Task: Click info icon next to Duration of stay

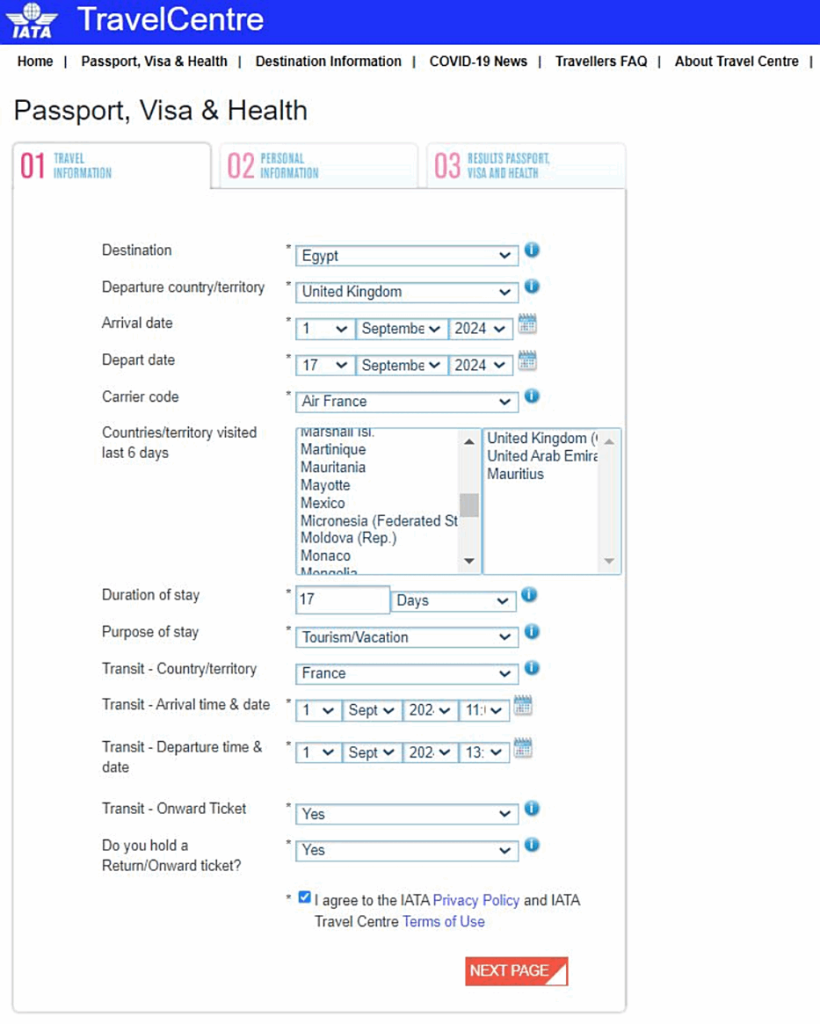Action: (529, 595)
